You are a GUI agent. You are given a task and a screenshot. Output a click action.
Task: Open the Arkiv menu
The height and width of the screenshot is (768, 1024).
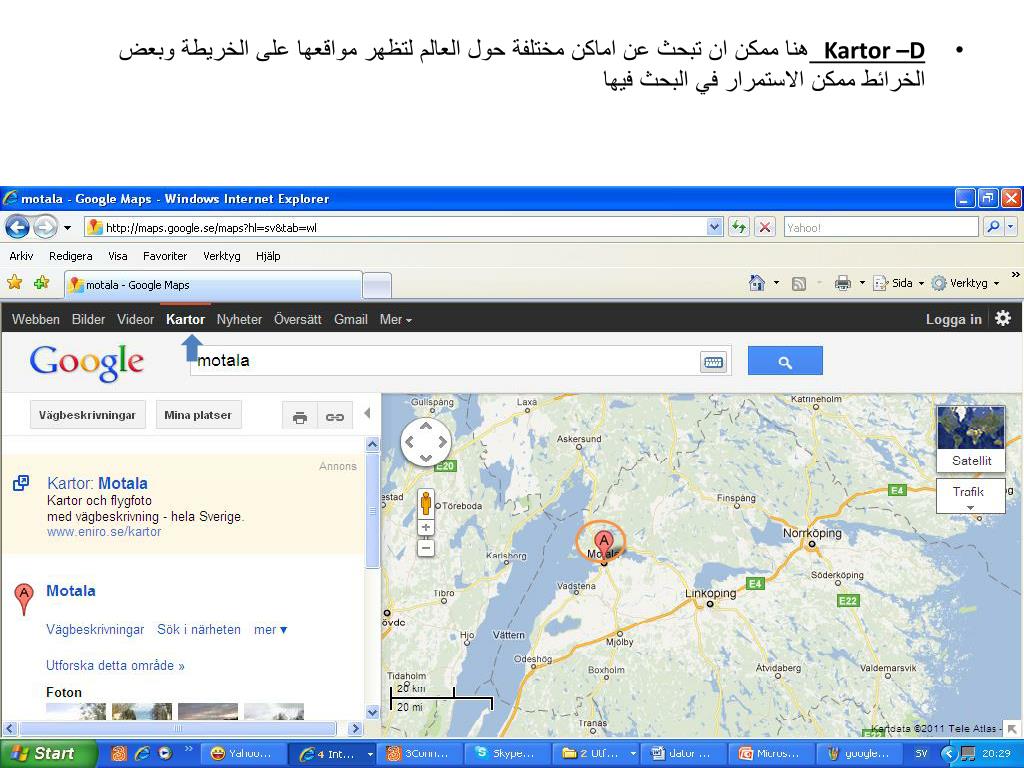(x=21, y=256)
